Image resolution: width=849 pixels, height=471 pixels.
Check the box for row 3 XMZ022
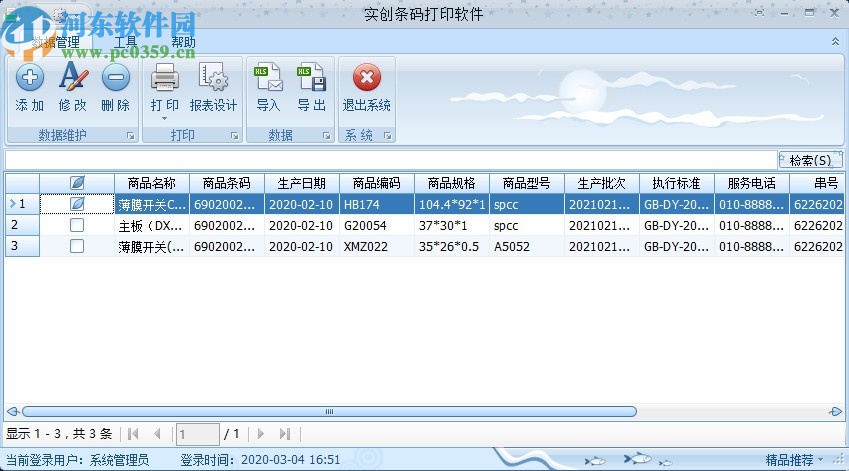[x=77, y=246]
